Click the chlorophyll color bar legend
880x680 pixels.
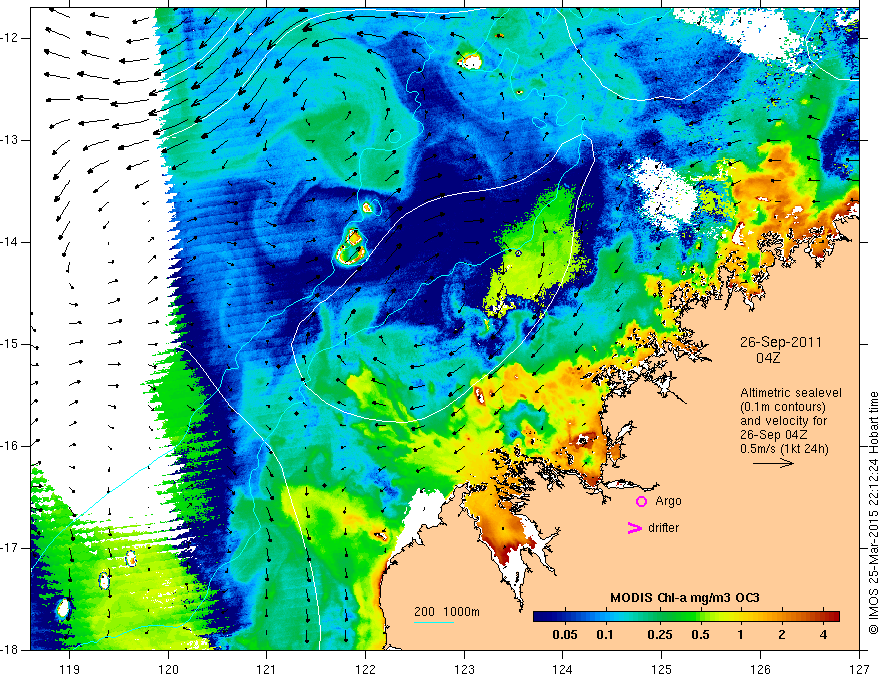686,617
